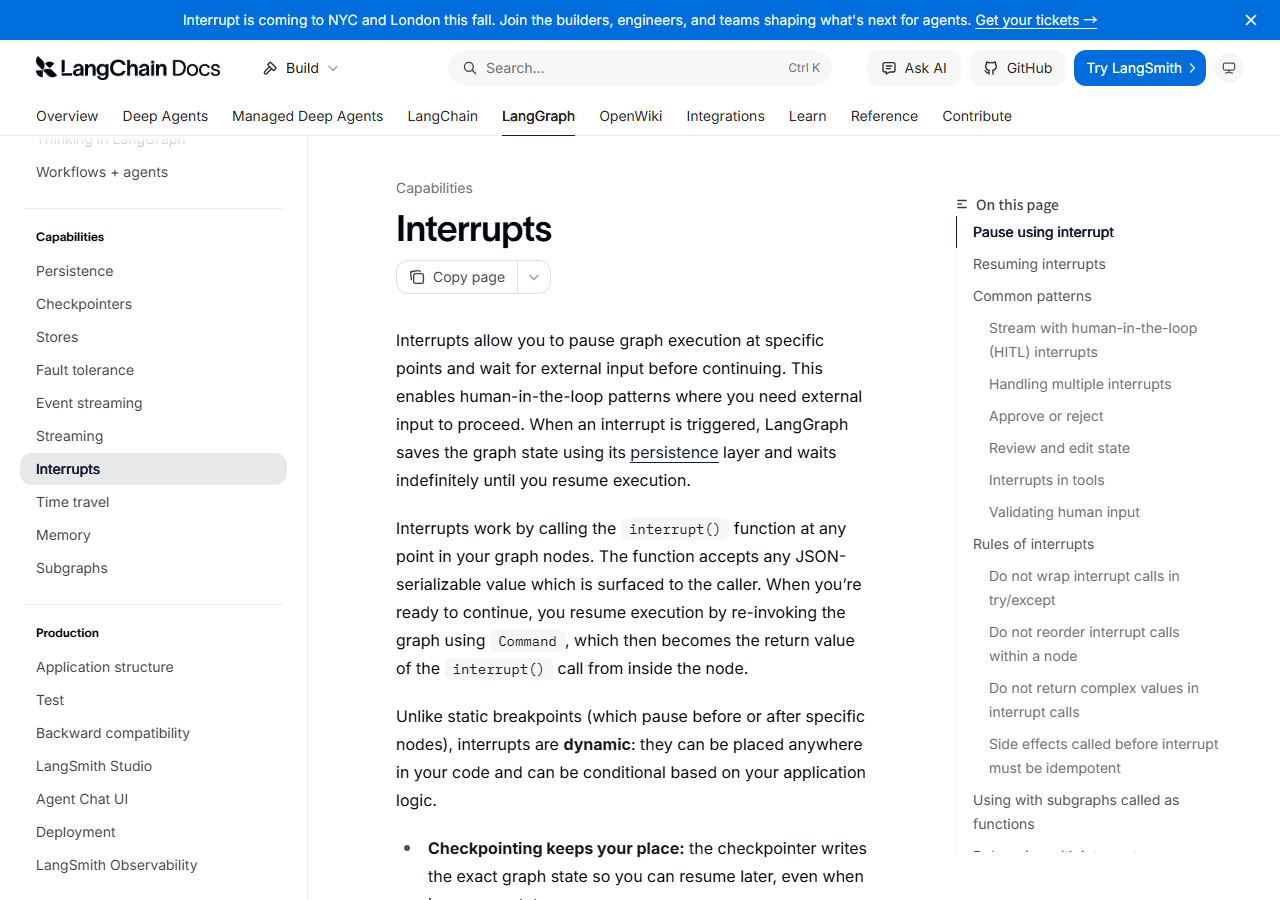Click the Ask AI chat bubble icon
The height and width of the screenshot is (900, 1280).
pos(889,68)
